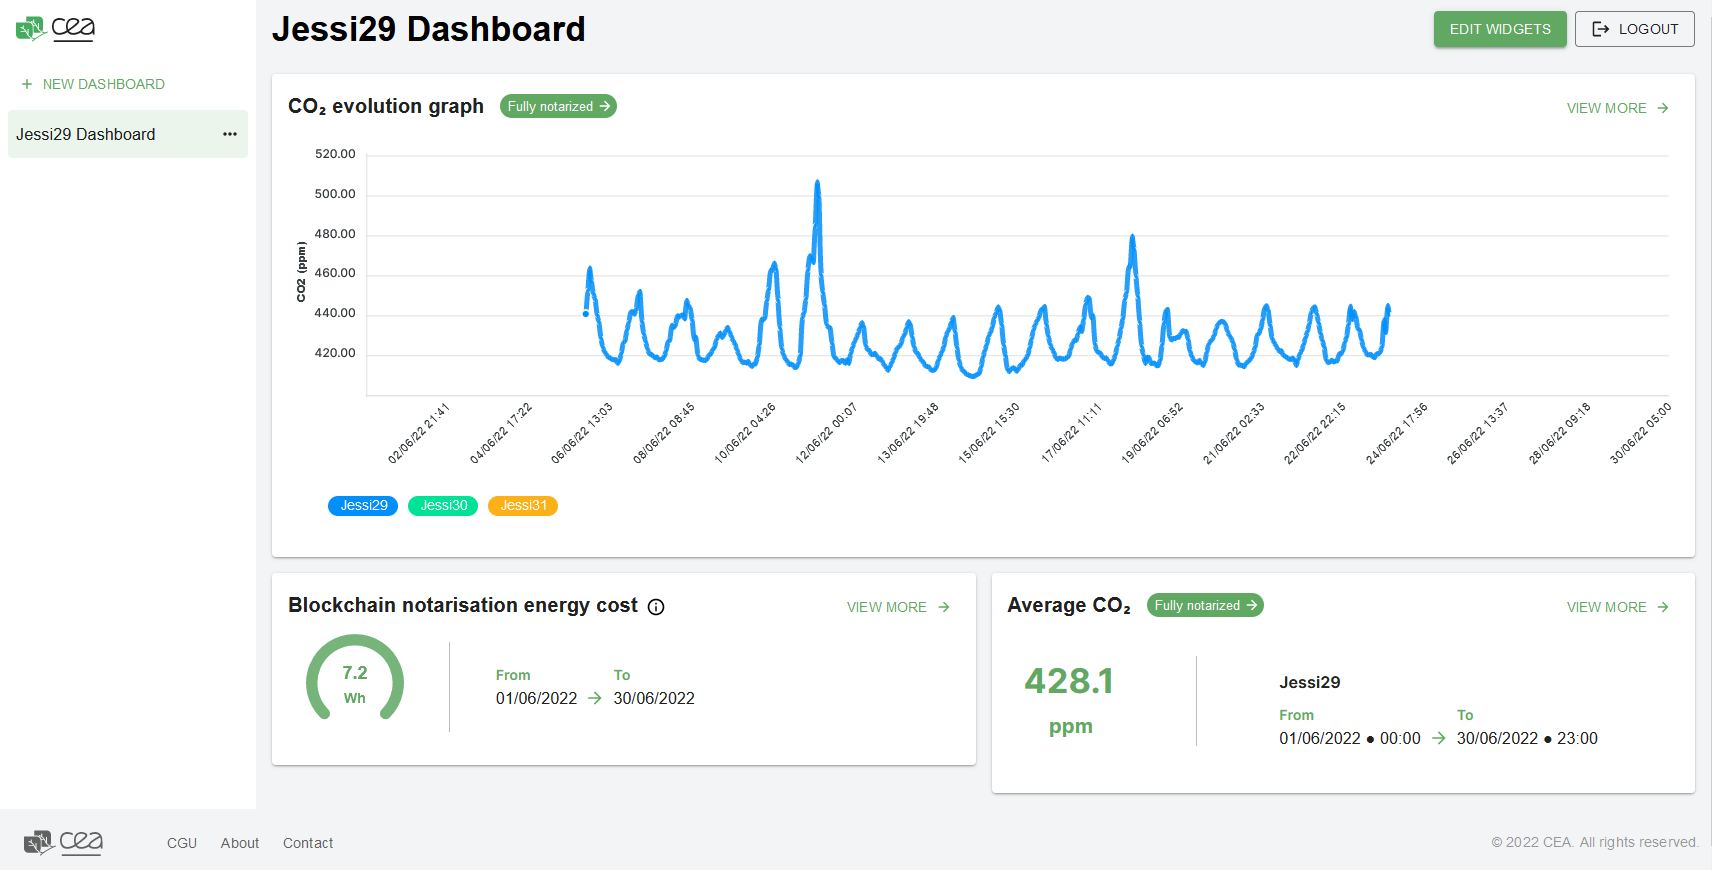This screenshot has width=1712, height=871.
Task: Click the EDIT WIDGETS button
Action: [x=1500, y=29]
